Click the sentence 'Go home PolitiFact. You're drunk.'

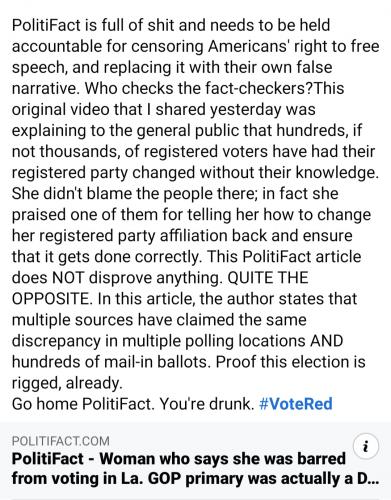click(x=133, y=404)
